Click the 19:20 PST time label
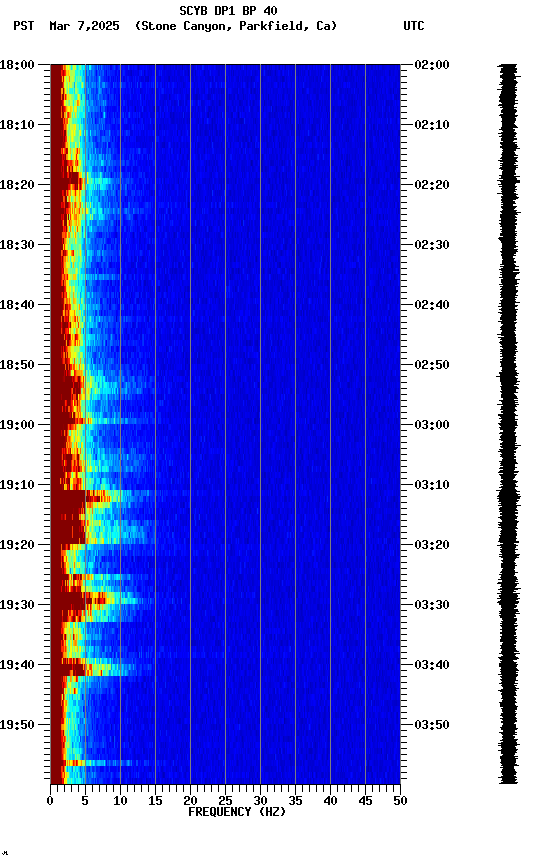Image resolution: width=552 pixels, height=864 pixels. click(17, 546)
